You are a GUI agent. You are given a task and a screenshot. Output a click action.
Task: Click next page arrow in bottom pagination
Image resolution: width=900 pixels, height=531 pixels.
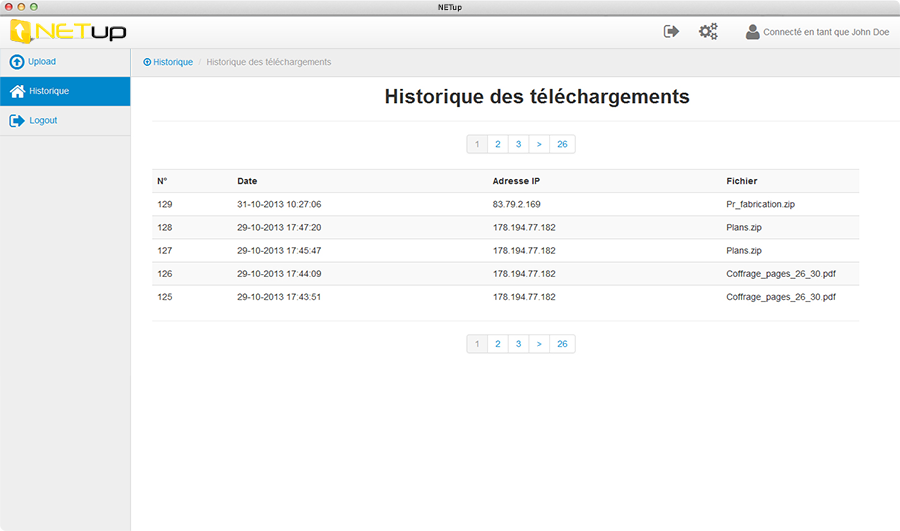(539, 344)
